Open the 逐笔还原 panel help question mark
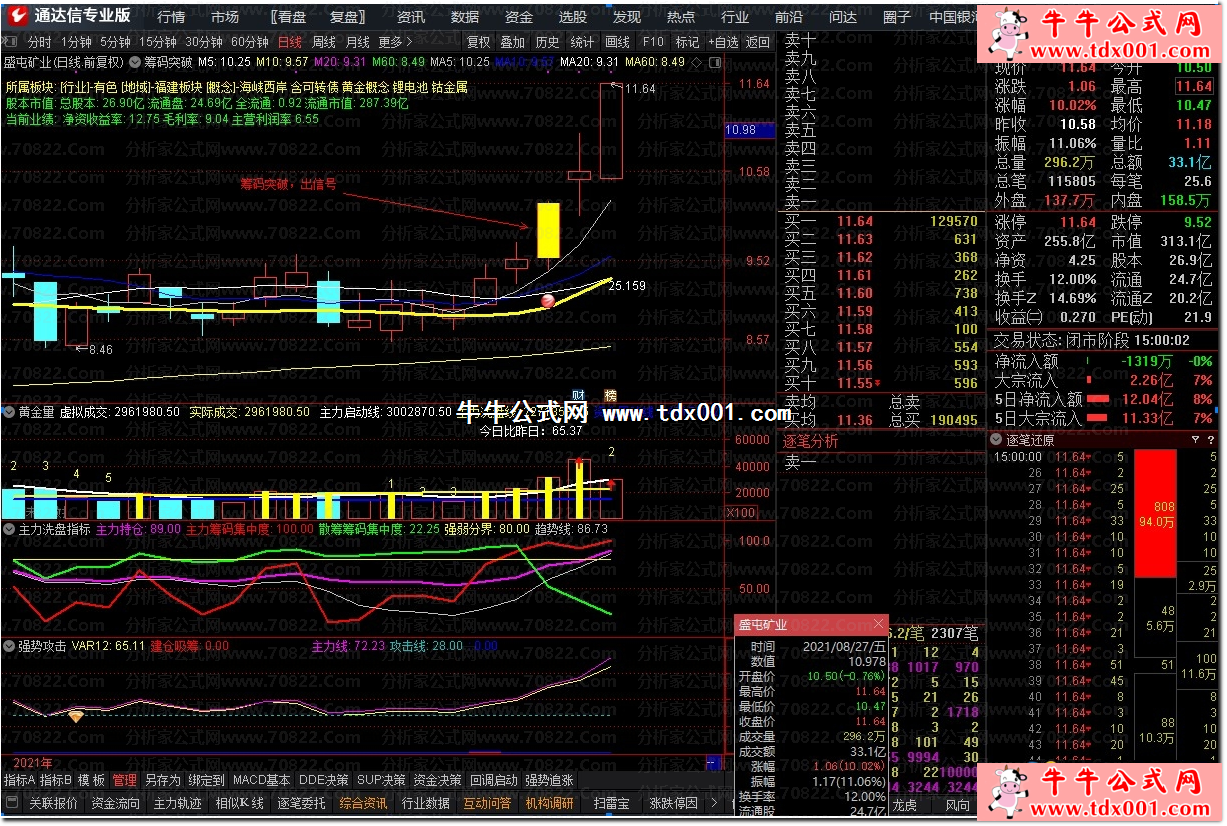 tap(1210, 440)
